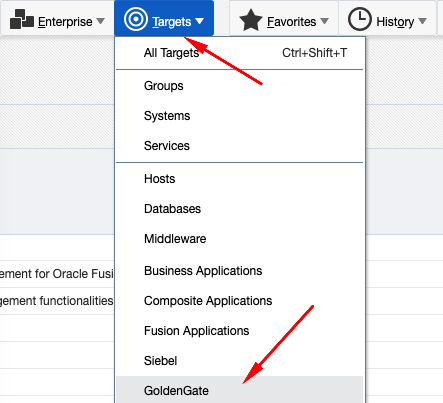Expand the Favorites dropdown arrow
443x403 pixels.
click(324, 21)
